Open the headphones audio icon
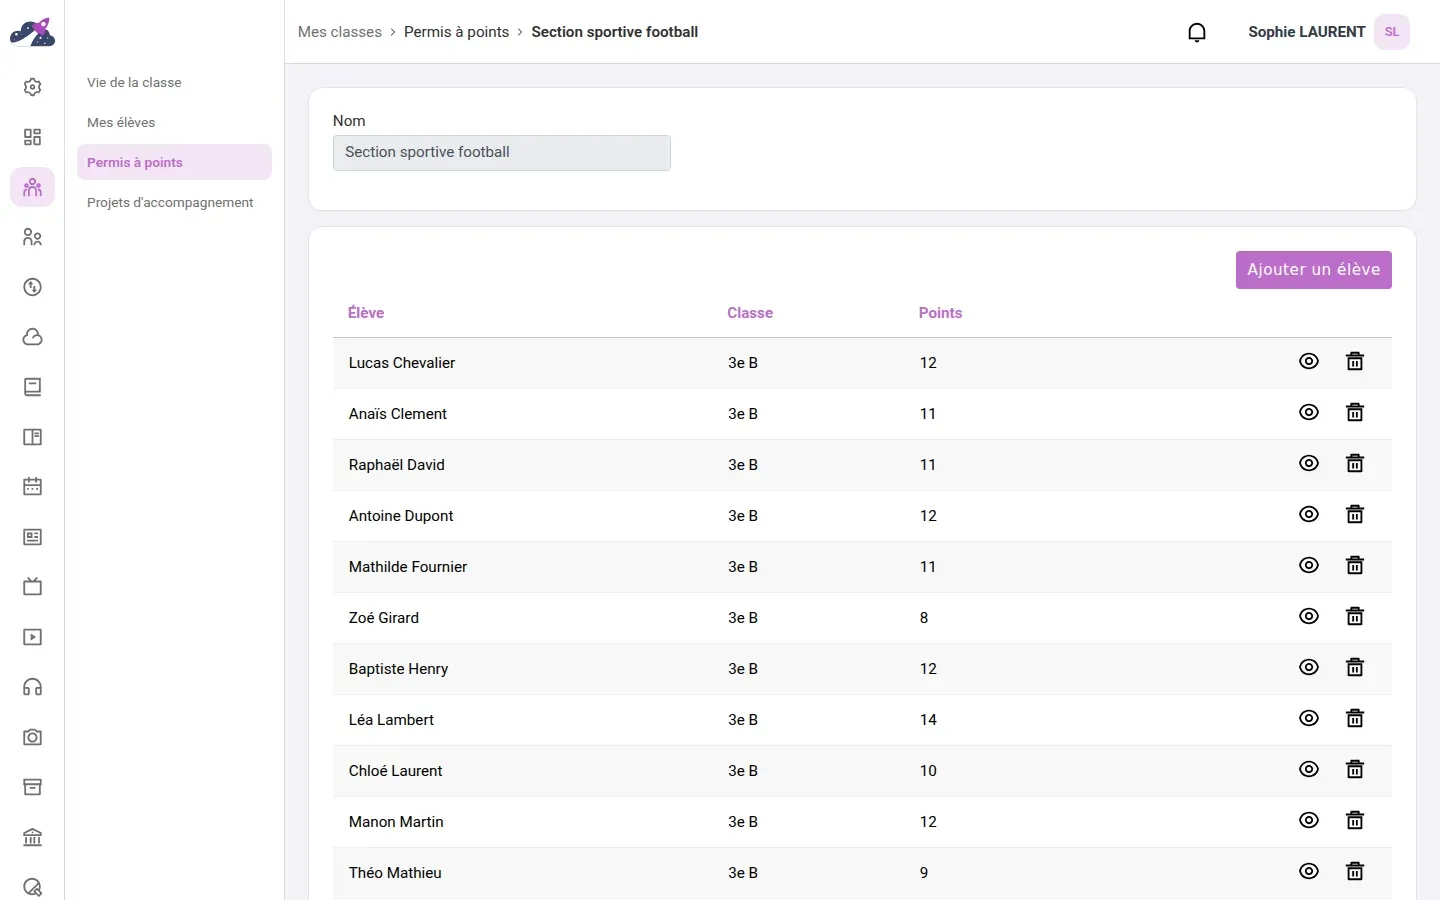The height and width of the screenshot is (900, 1440). [32, 687]
